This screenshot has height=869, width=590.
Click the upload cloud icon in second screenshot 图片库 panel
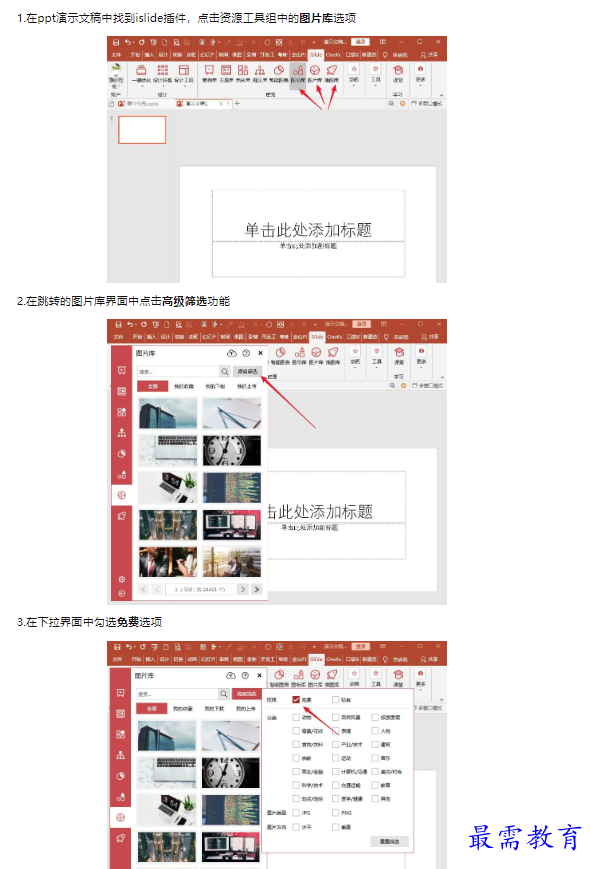tap(232, 353)
